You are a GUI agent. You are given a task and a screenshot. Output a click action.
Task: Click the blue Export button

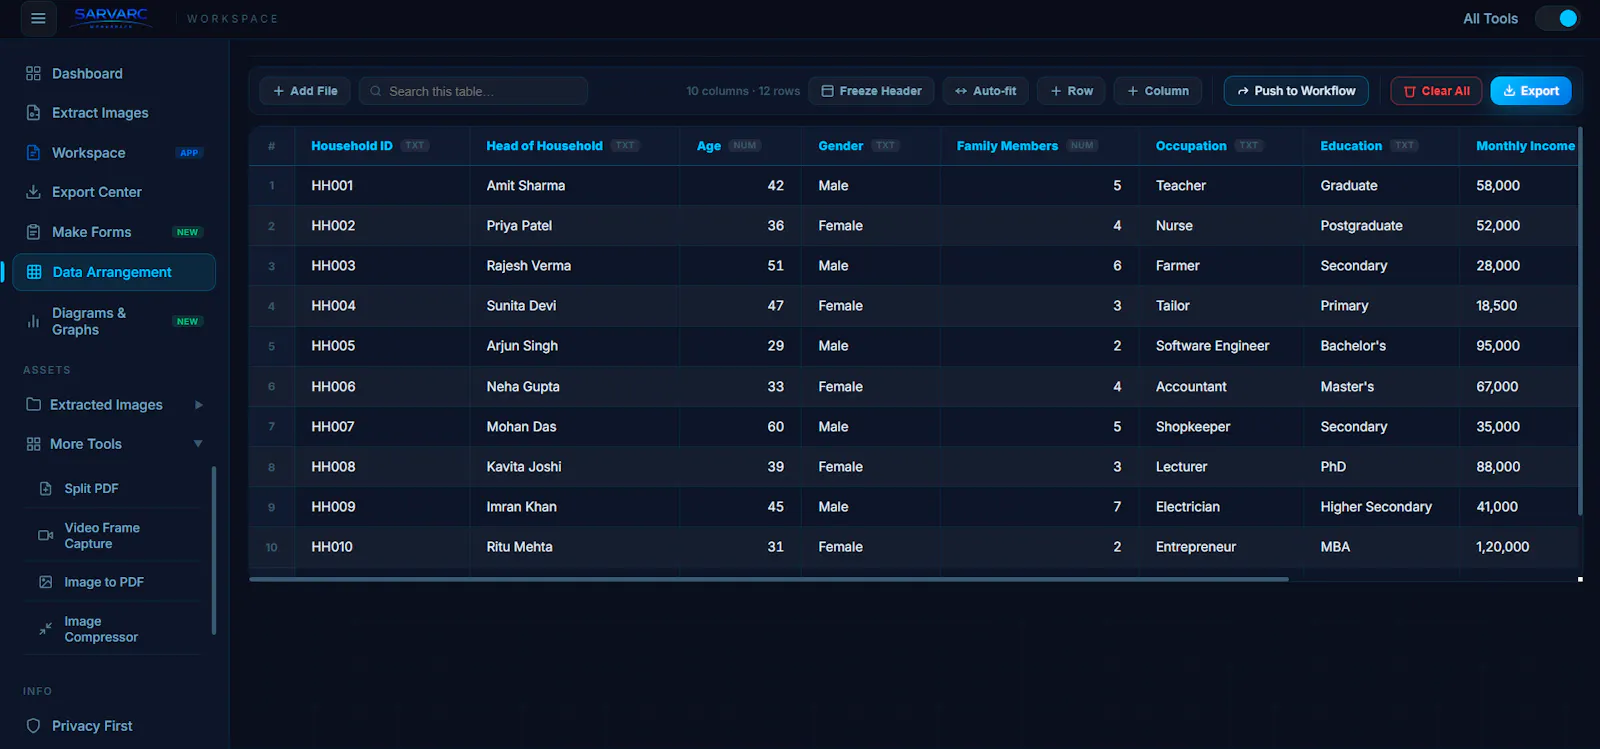[1531, 91]
